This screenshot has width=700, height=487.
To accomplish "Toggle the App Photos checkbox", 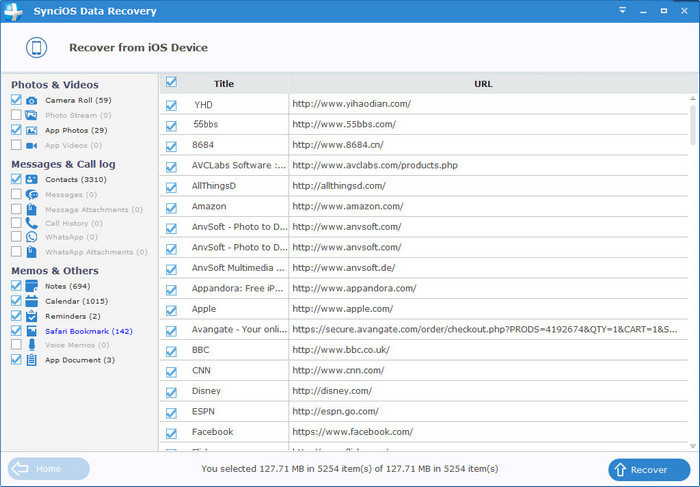I will pos(16,130).
